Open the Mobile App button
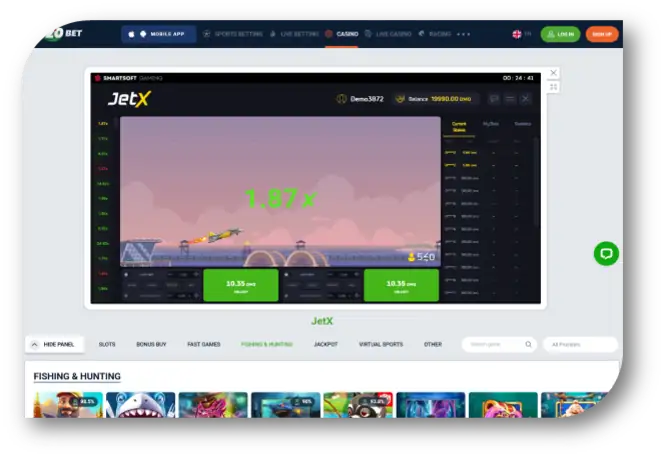Image resolution: width=665 pixels, height=458 pixels. tap(159, 34)
